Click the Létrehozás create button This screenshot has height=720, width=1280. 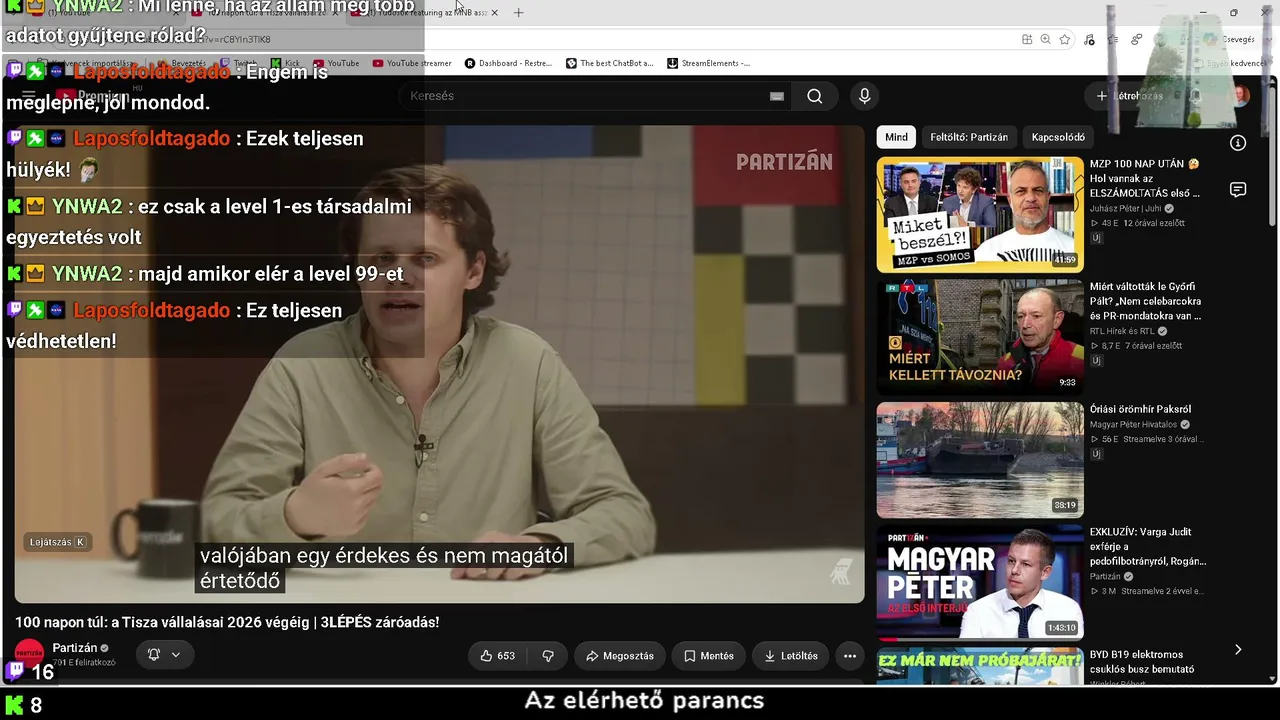pyautogui.click(x=1129, y=96)
